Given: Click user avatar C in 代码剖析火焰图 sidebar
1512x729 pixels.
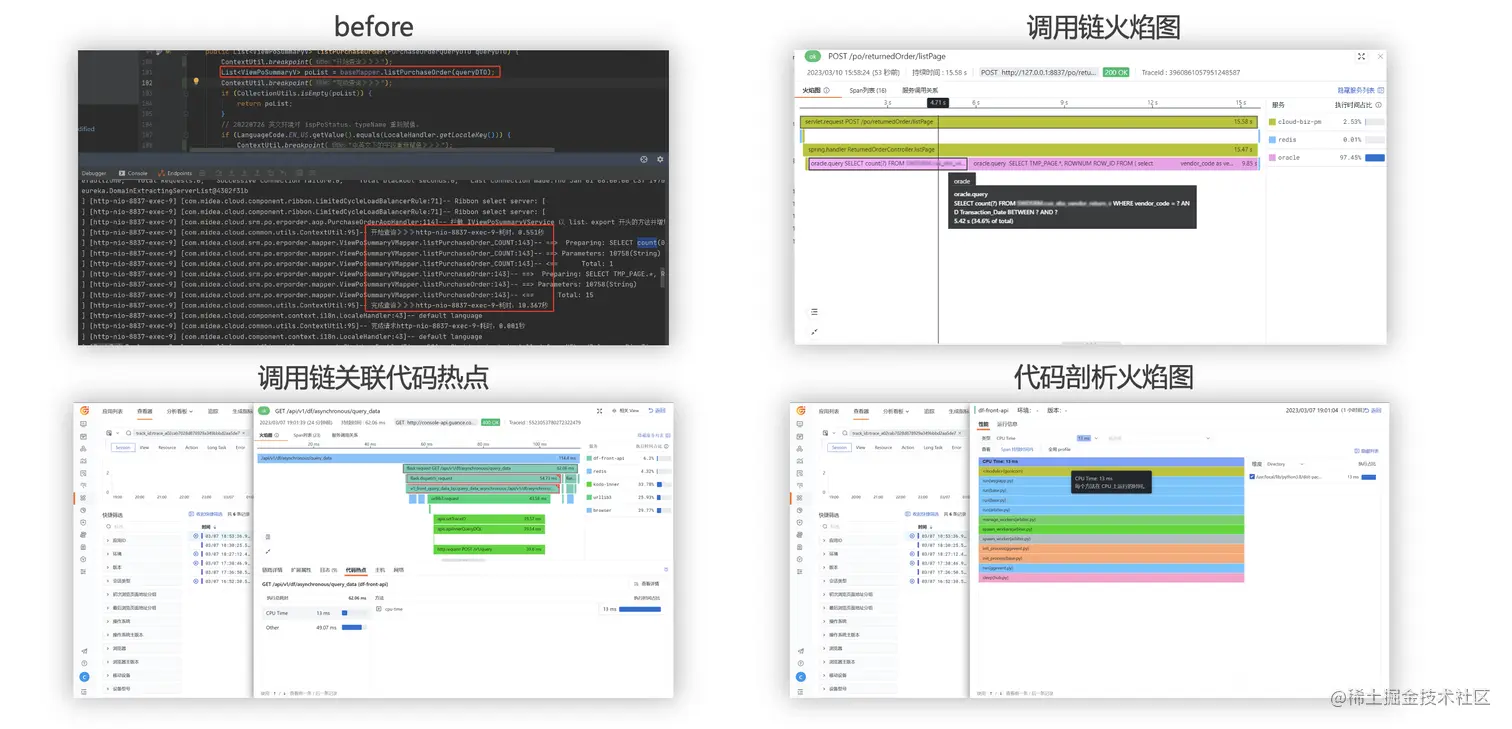Looking at the screenshot, I should pos(801,677).
